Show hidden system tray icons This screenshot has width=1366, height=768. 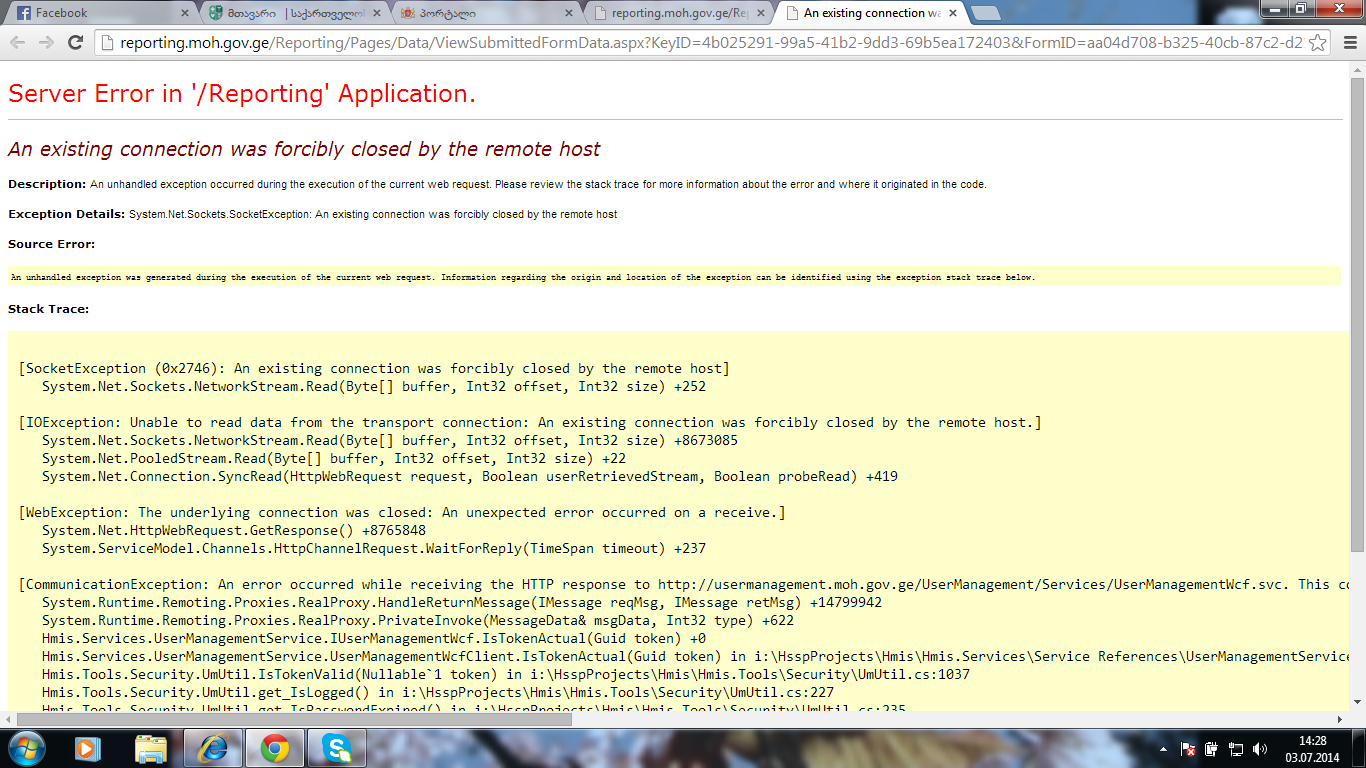1162,748
